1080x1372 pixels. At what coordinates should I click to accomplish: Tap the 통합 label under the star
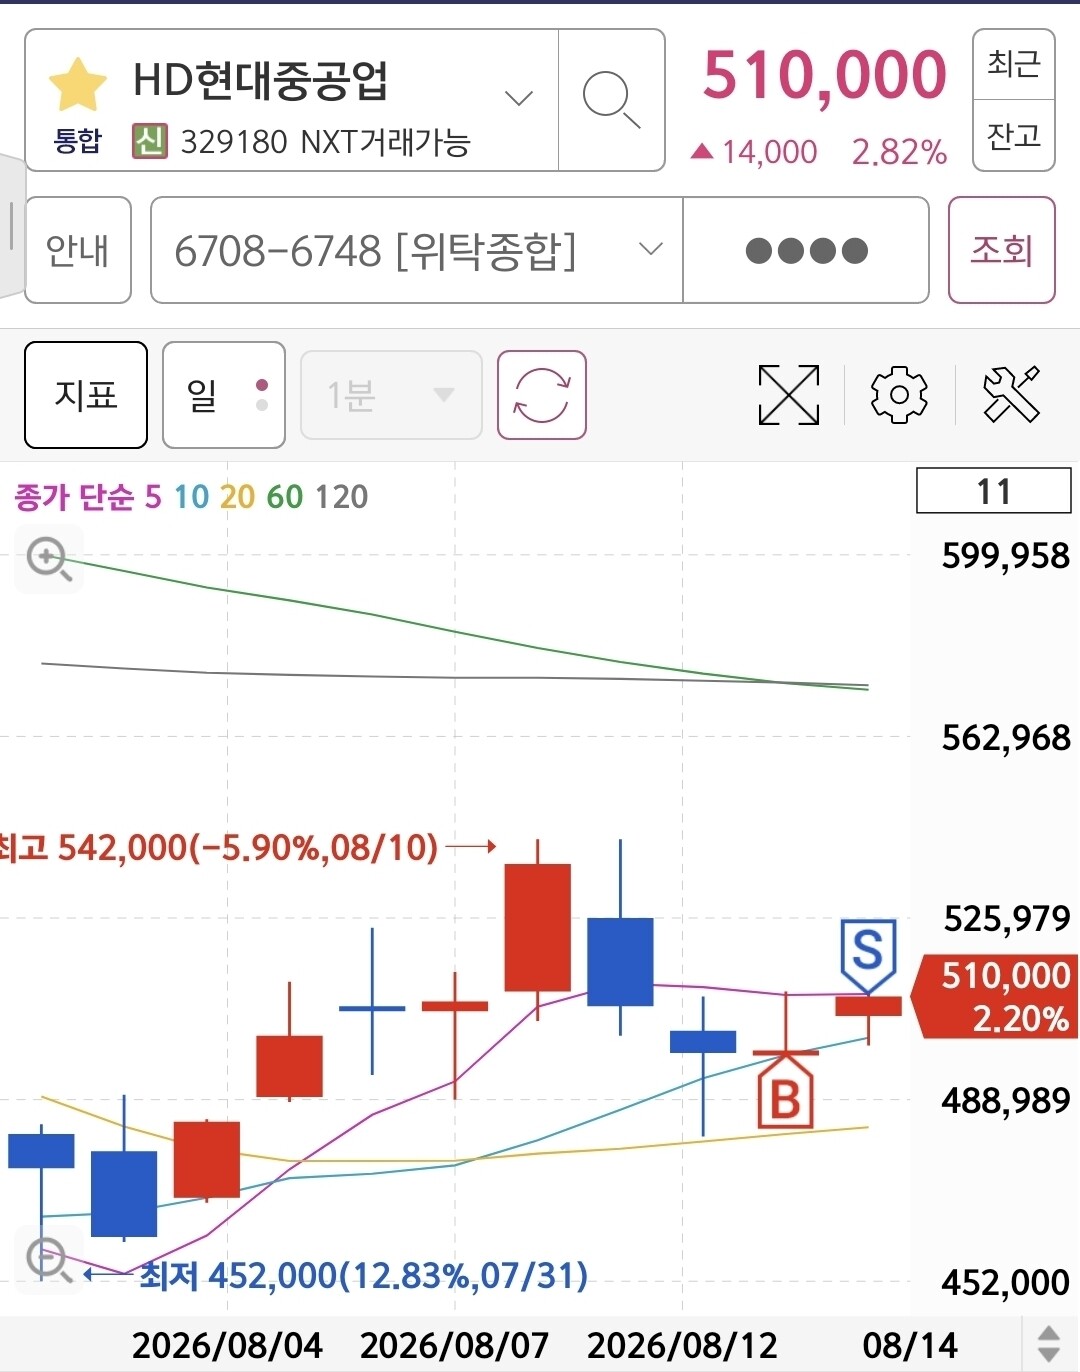point(77,141)
